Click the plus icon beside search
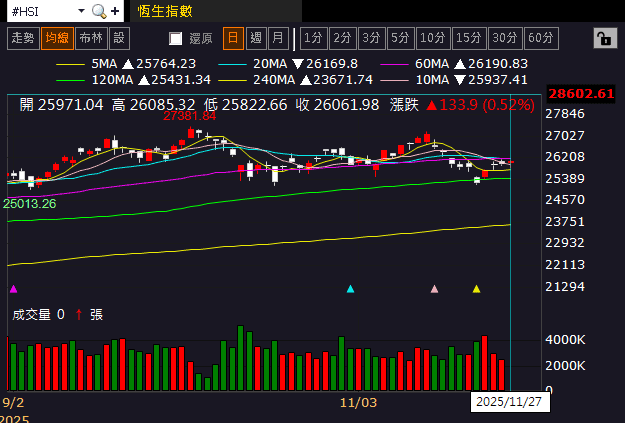Image resolution: width=625 pixels, height=423 pixels. [116, 11]
